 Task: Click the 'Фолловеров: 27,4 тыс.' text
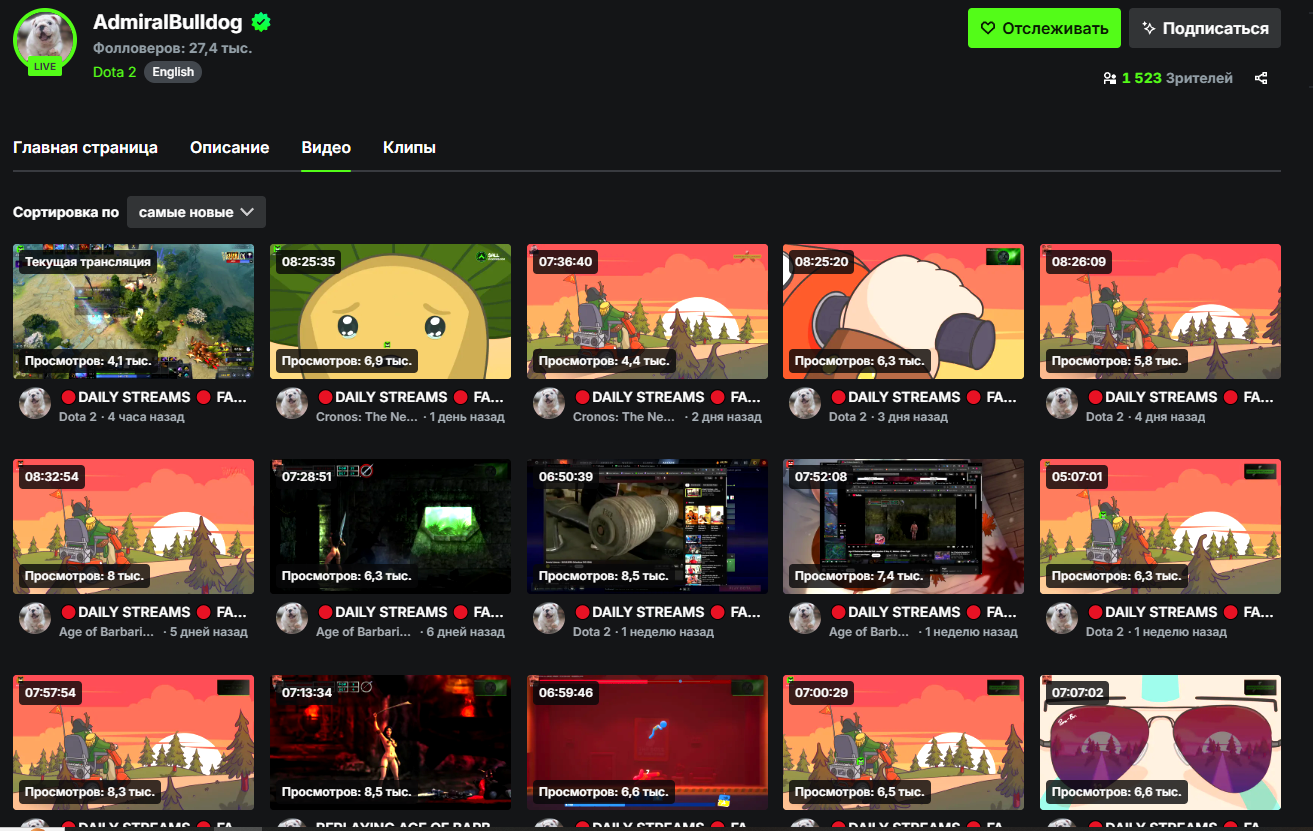pyautogui.click(x=172, y=48)
